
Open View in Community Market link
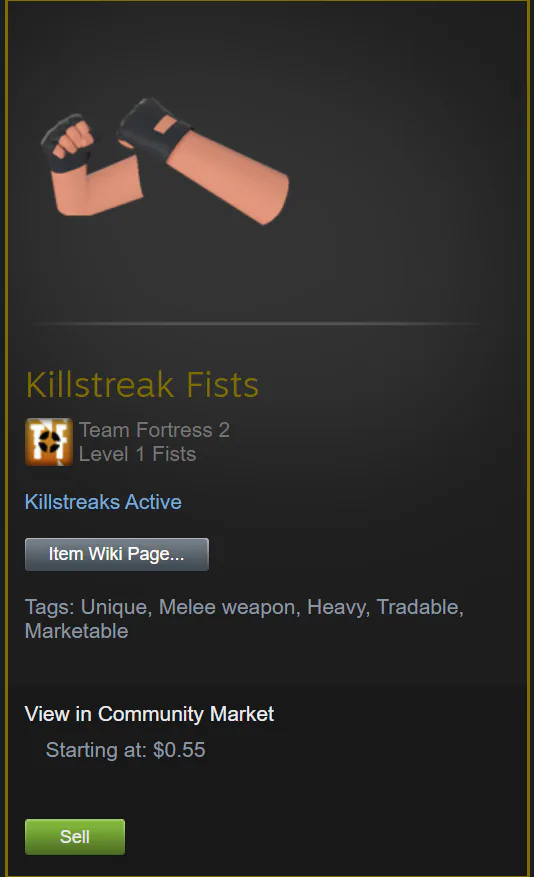[x=149, y=714]
